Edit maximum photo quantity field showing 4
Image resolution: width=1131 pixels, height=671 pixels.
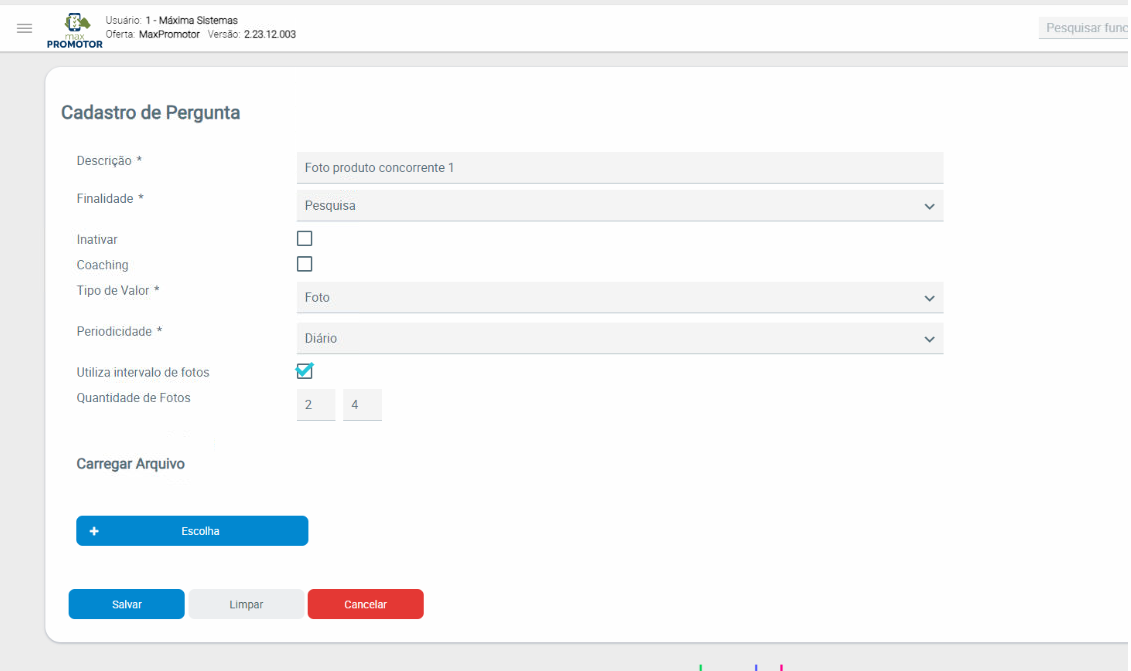tap(362, 405)
